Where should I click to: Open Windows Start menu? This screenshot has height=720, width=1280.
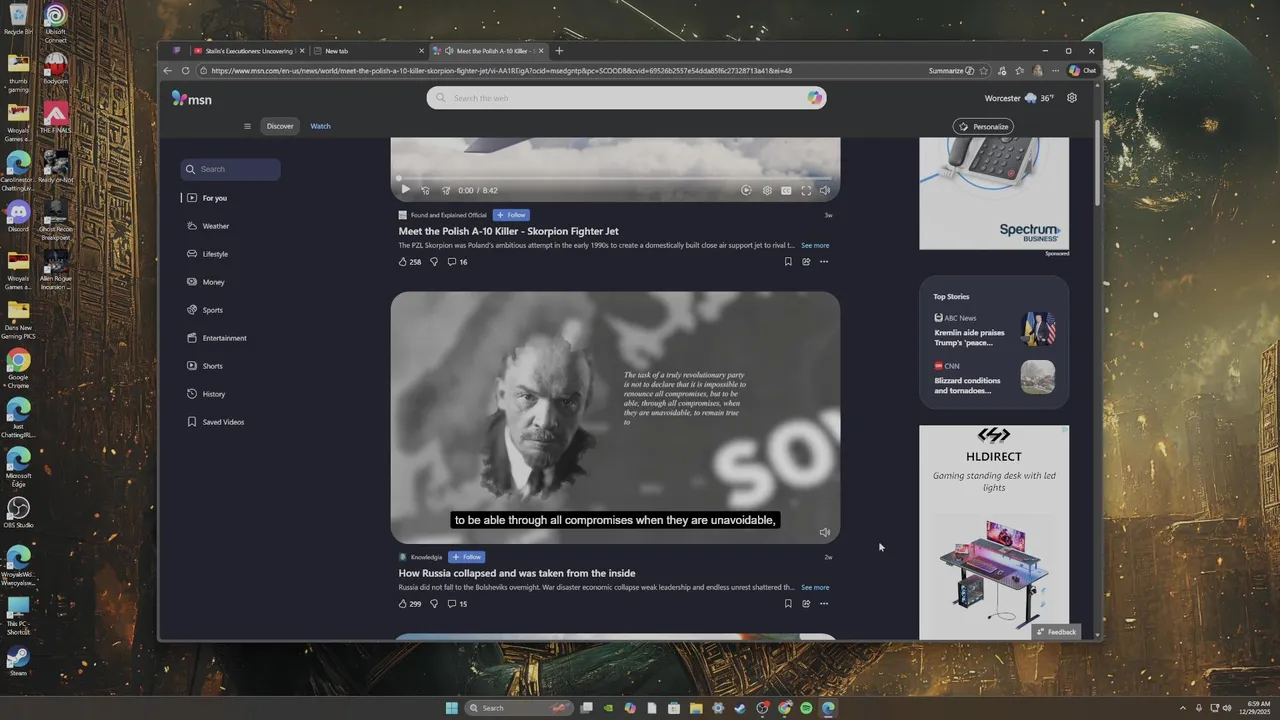point(451,708)
